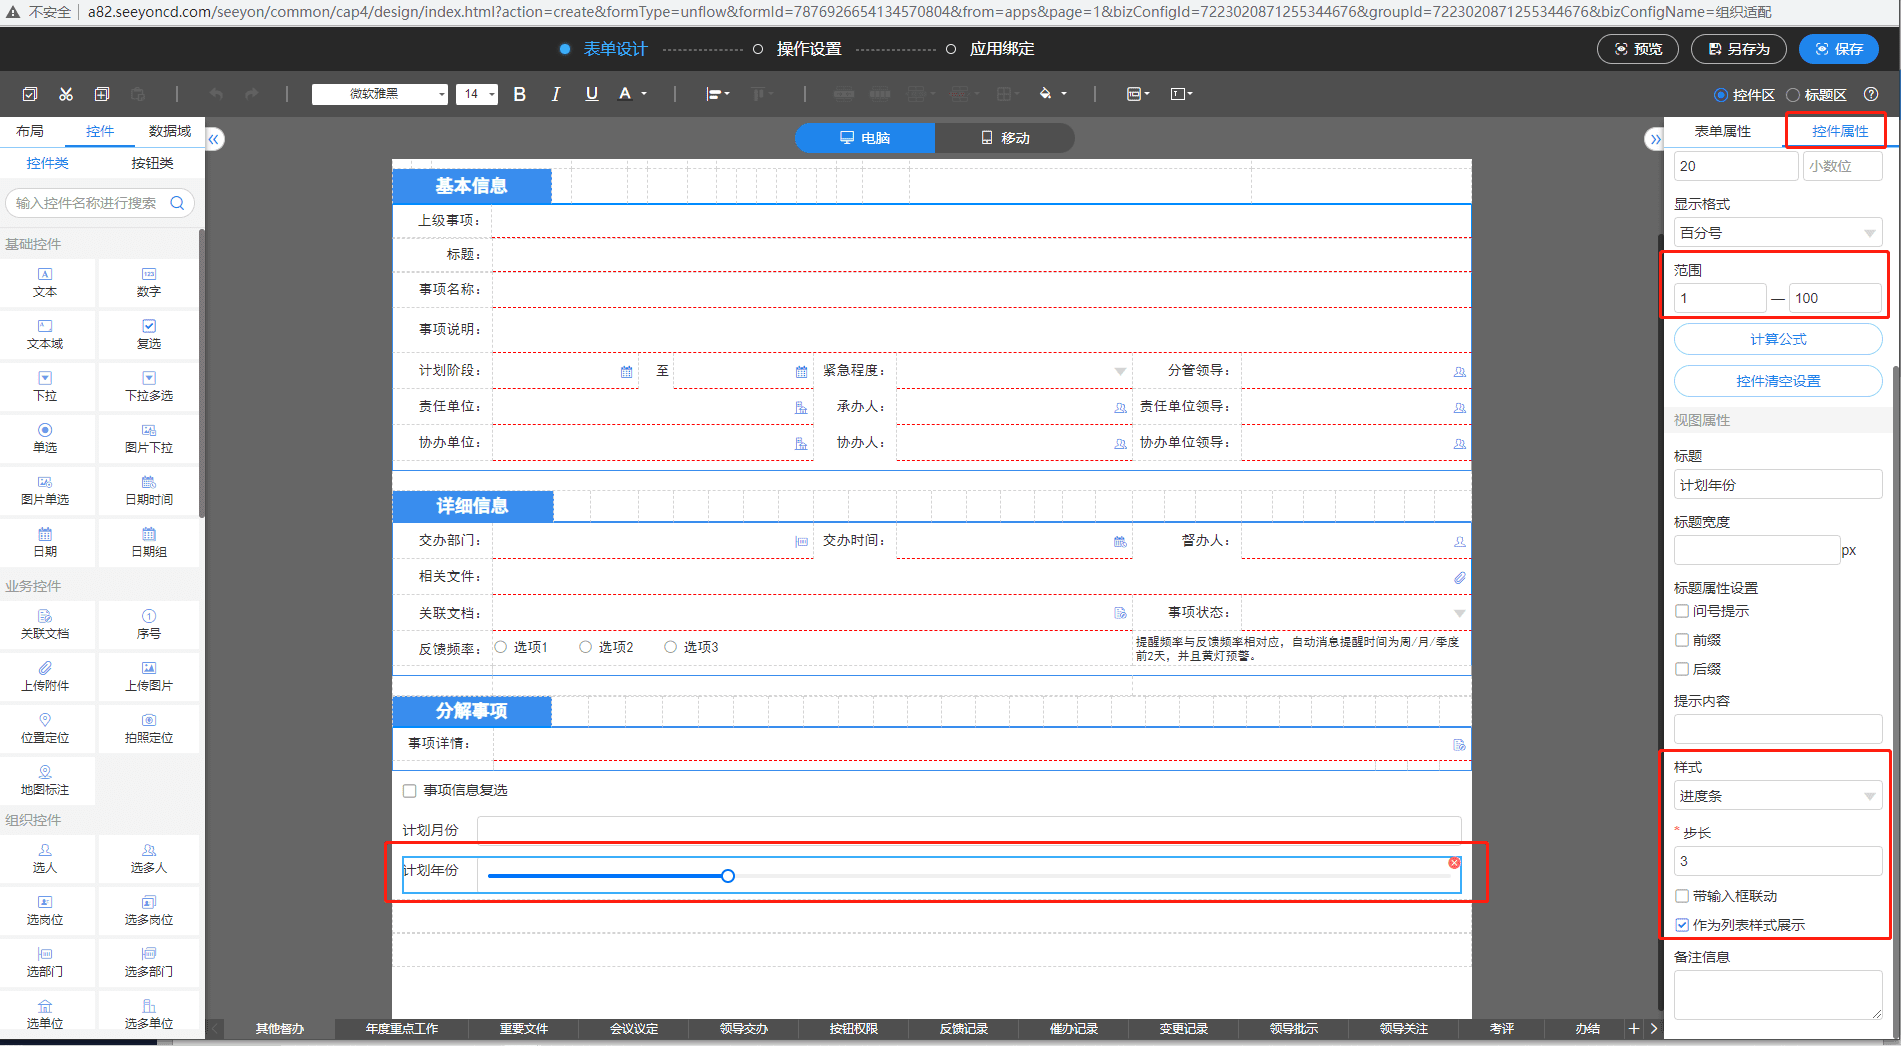Add a 文本 text control

coord(45,282)
